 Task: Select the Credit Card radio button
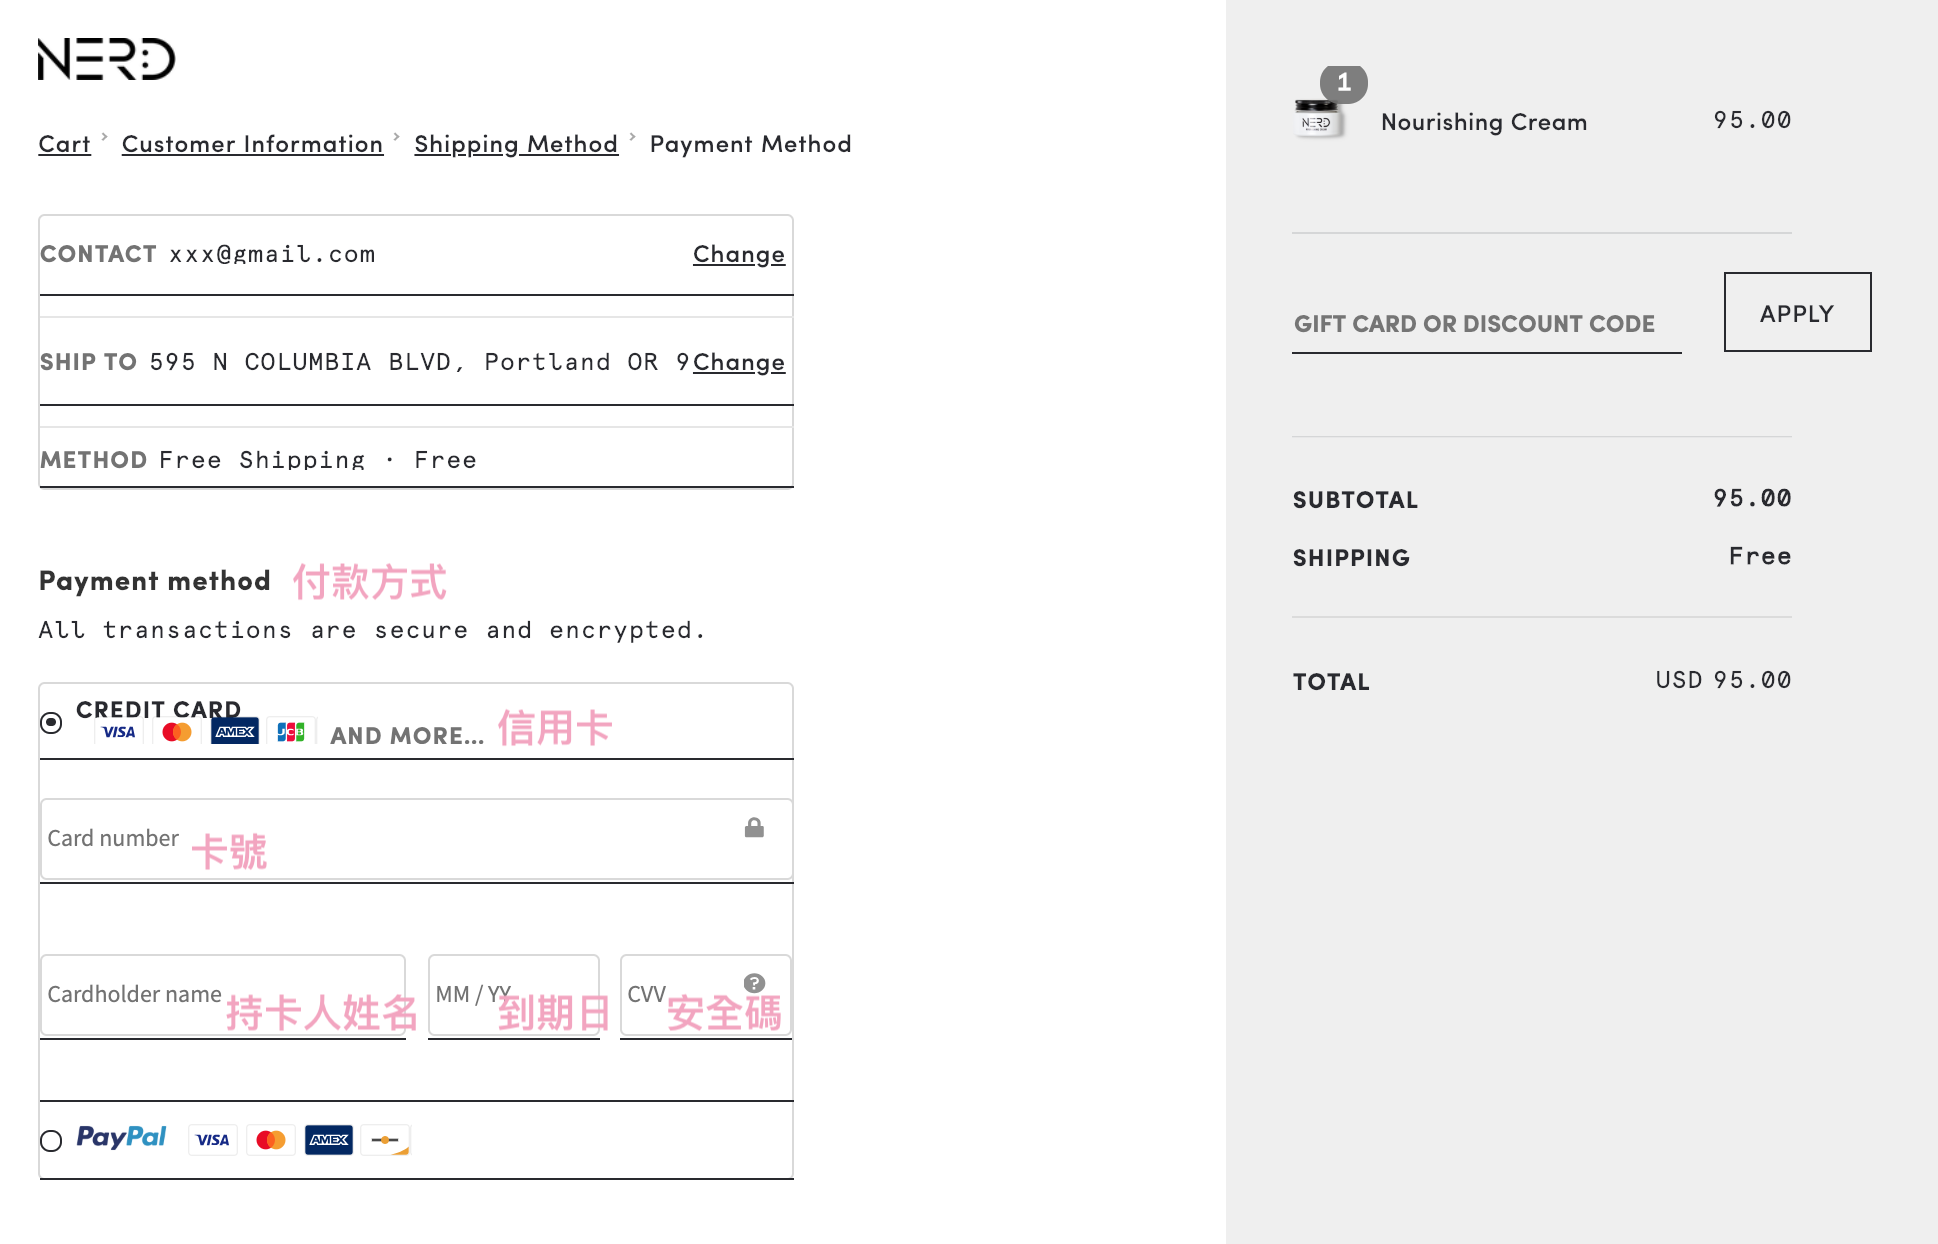pyautogui.click(x=51, y=722)
